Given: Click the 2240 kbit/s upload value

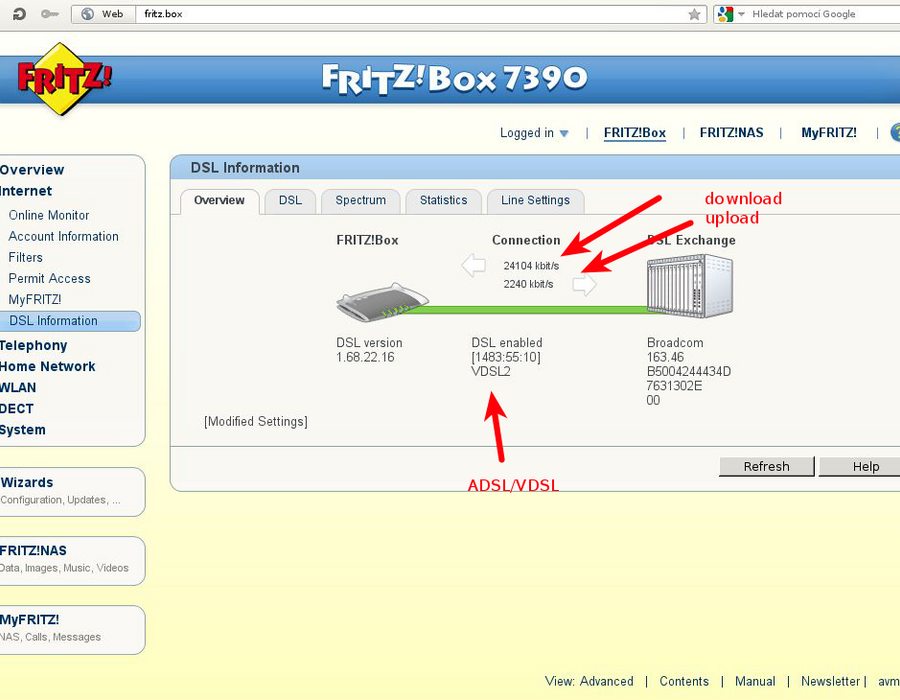Looking at the screenshot, I should click(x=528, y=284).
